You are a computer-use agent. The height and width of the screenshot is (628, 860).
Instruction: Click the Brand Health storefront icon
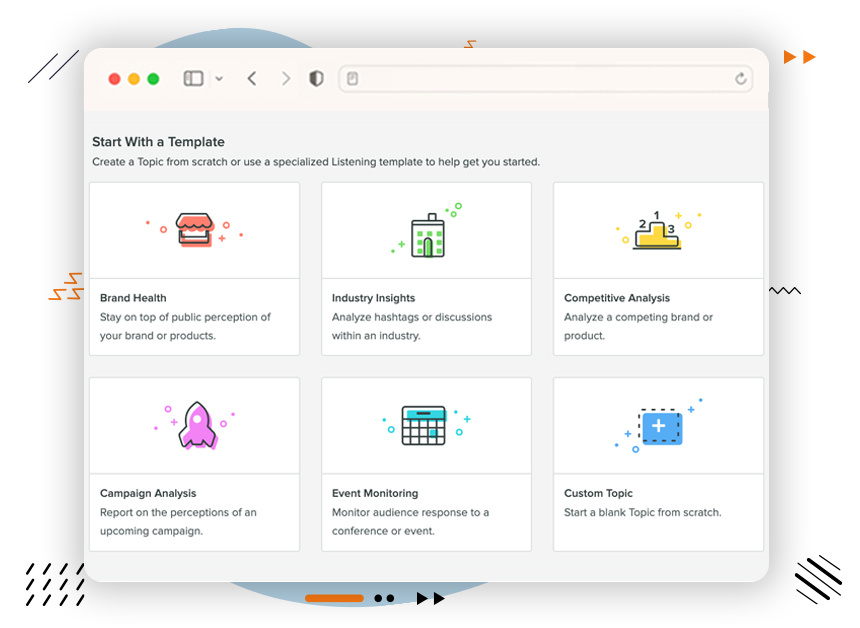(x=194, y=230)
